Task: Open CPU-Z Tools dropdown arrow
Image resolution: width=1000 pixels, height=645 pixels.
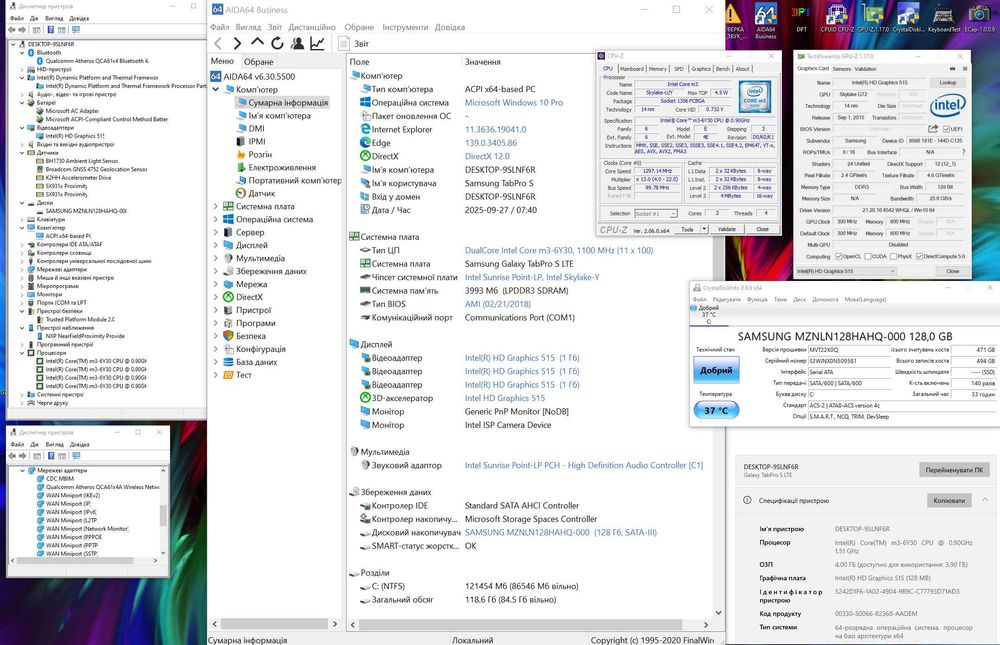Action: [704, 229]
